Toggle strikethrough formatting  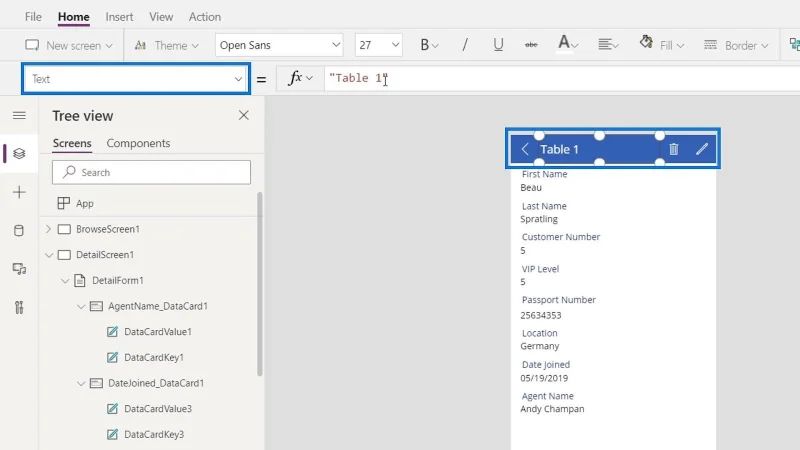pos(531,45)
